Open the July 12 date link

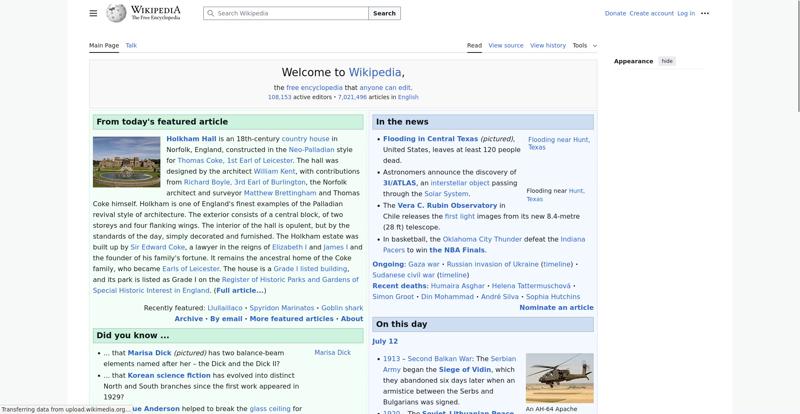tap(385, 342)
